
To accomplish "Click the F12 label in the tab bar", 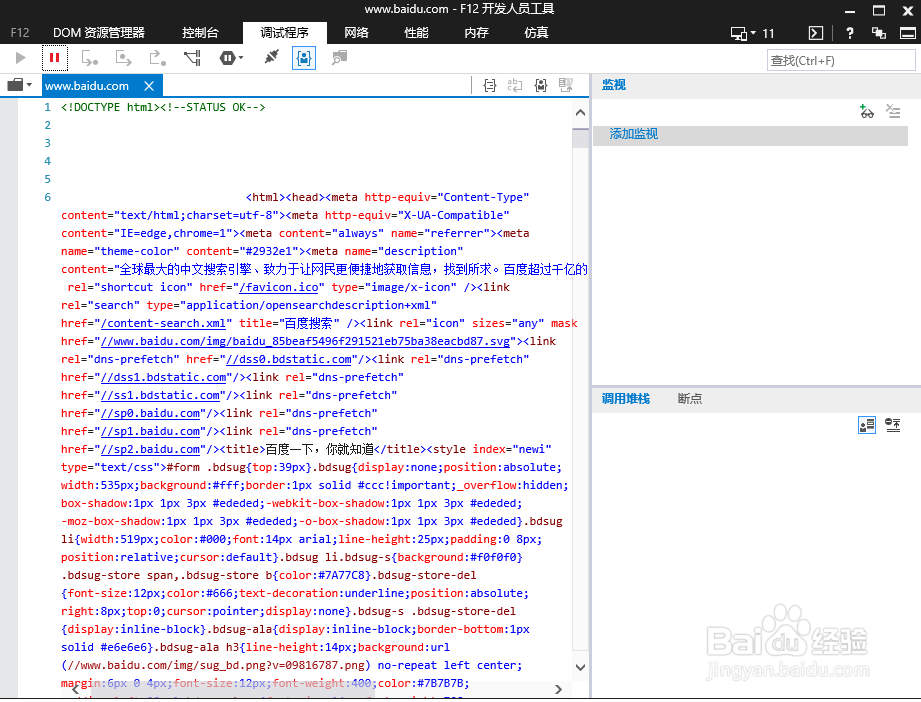I will pyautogui.click(x=20, y=33).
